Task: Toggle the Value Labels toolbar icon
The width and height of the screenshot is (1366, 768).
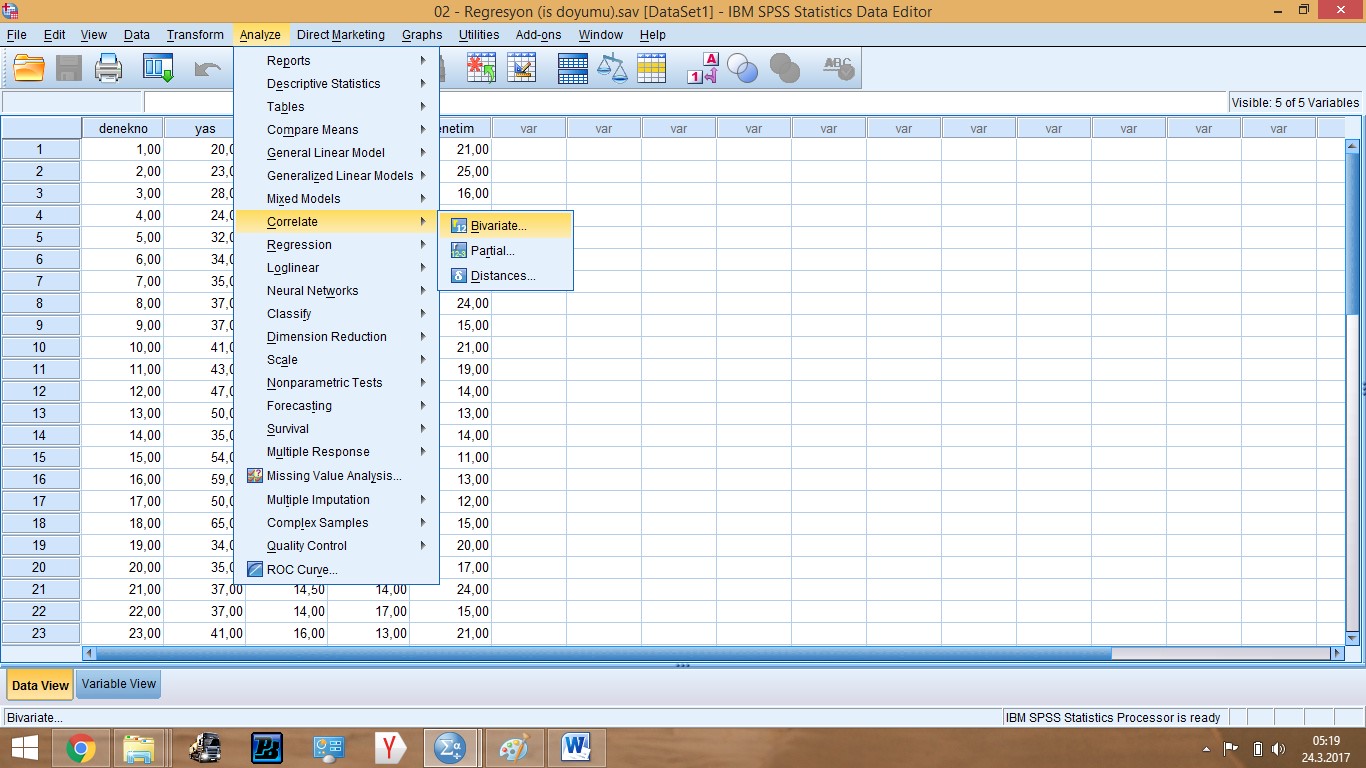Action: (x=703, y=68)
